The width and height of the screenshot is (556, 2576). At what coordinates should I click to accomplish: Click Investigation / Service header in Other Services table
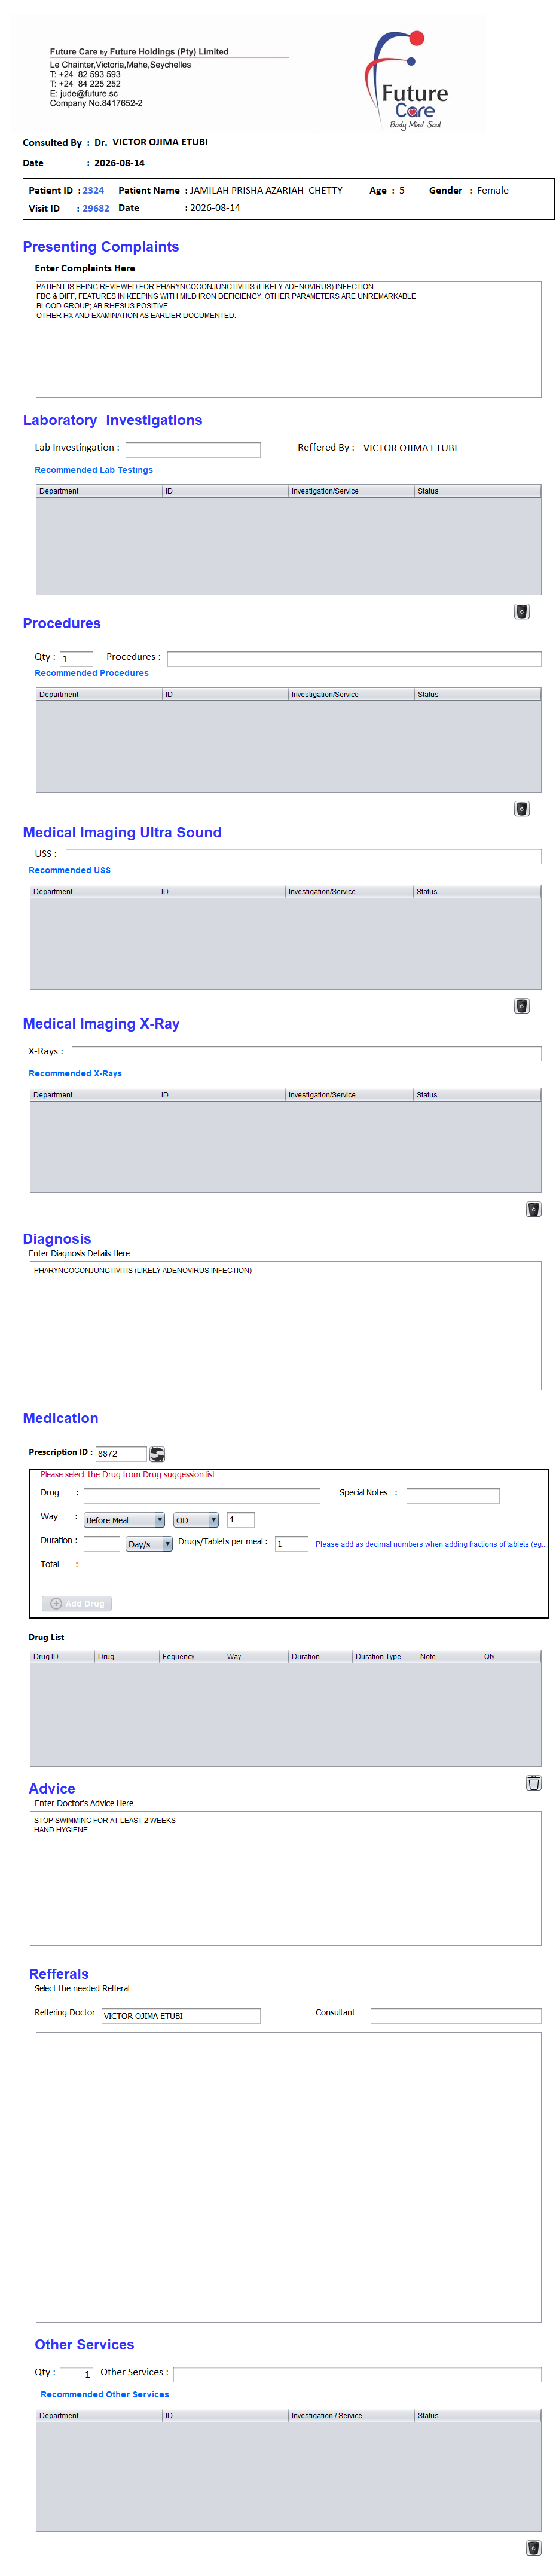(x=351, y=2415)
